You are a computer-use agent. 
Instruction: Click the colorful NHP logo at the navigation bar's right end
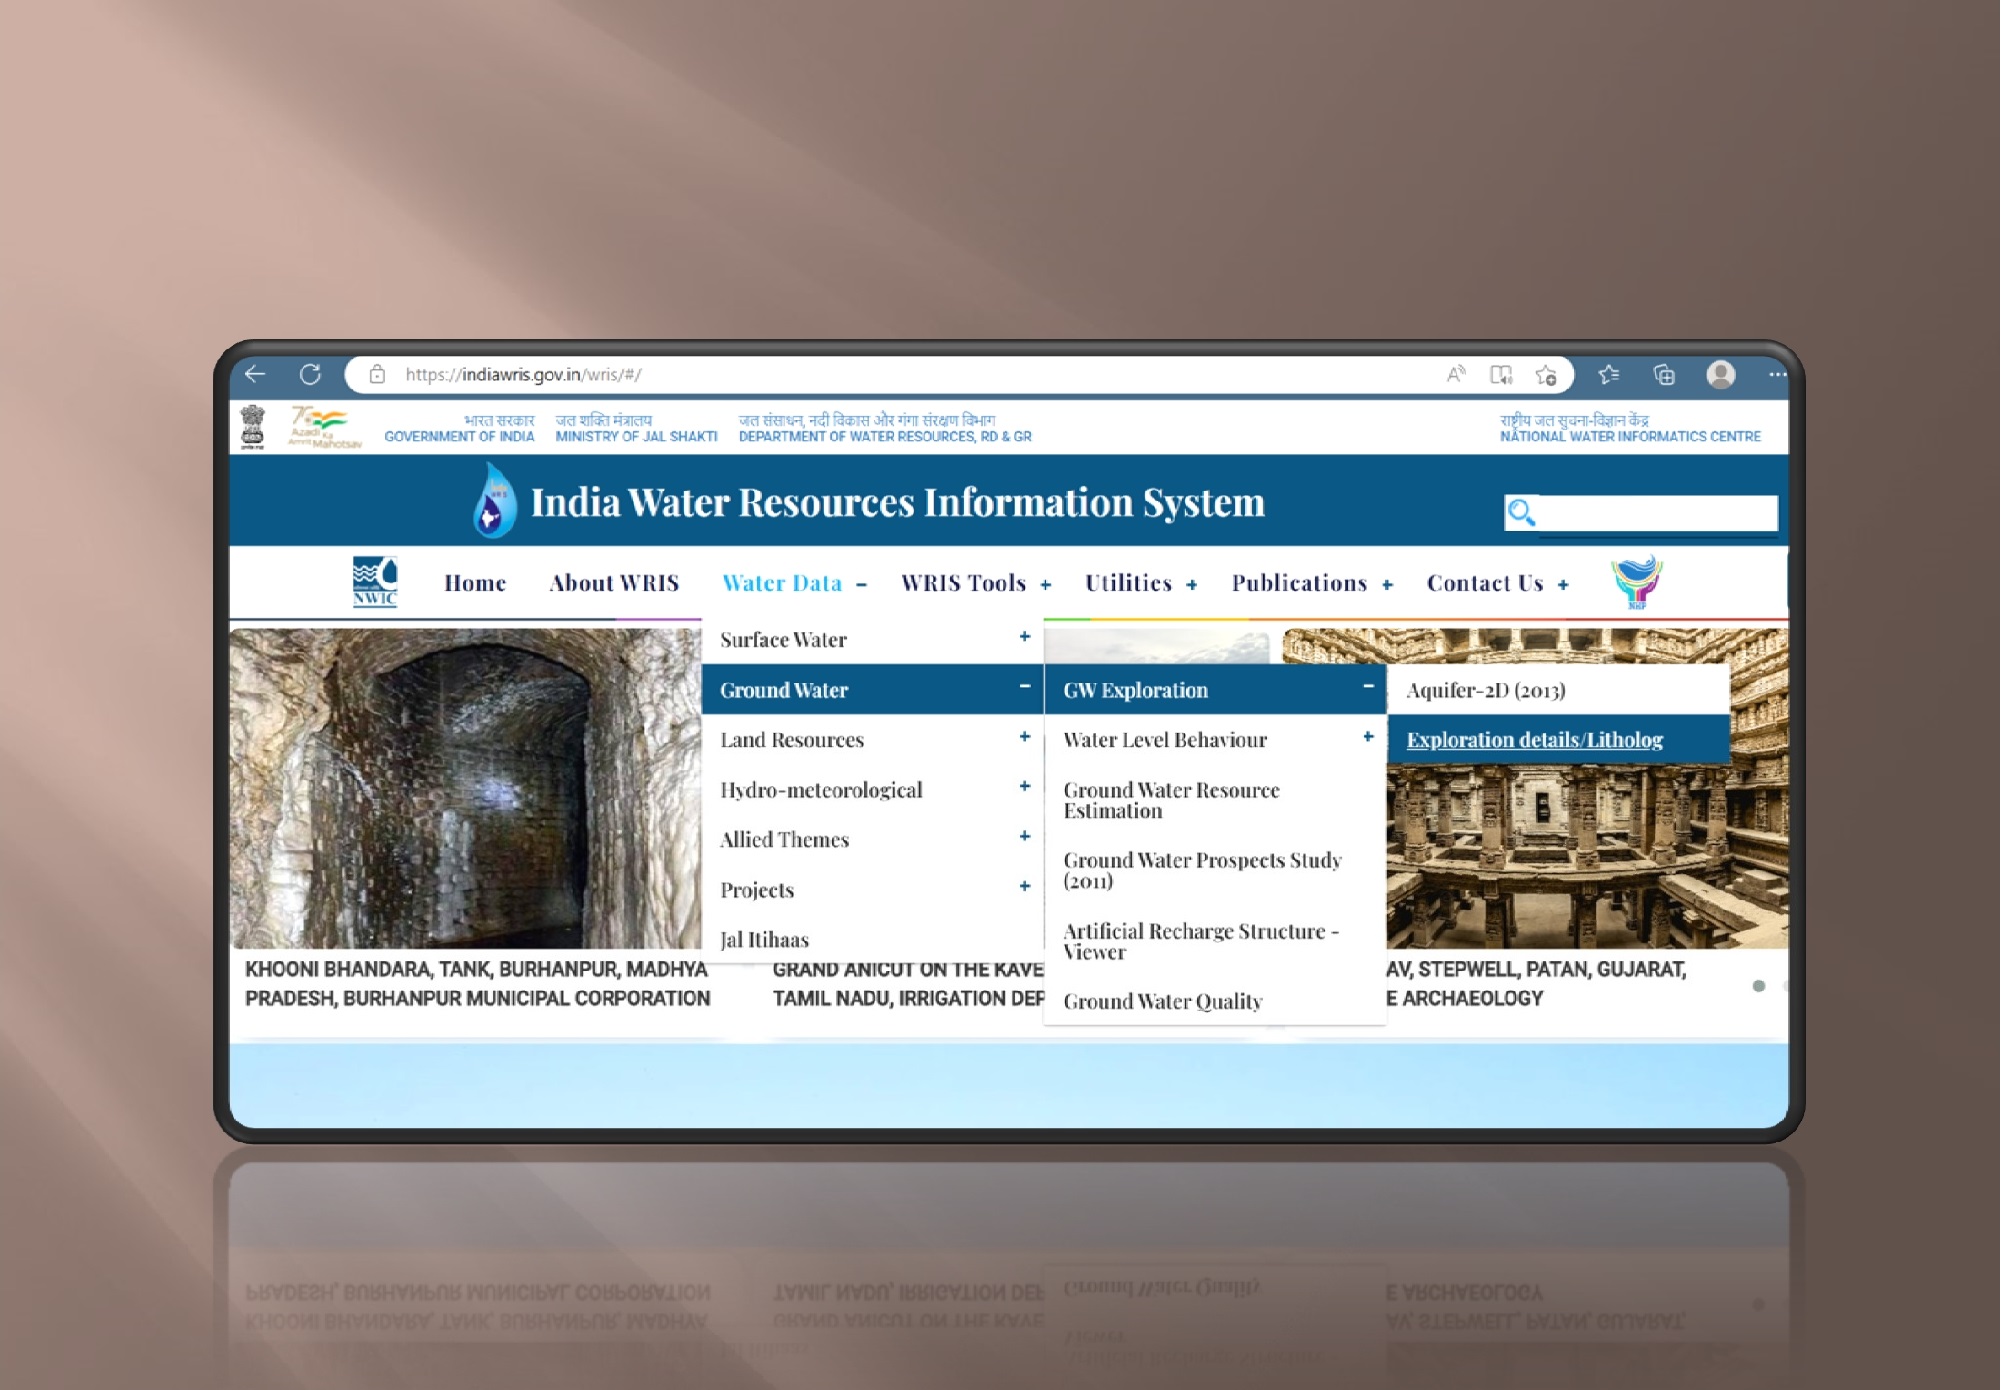[x=1637, y=582]
